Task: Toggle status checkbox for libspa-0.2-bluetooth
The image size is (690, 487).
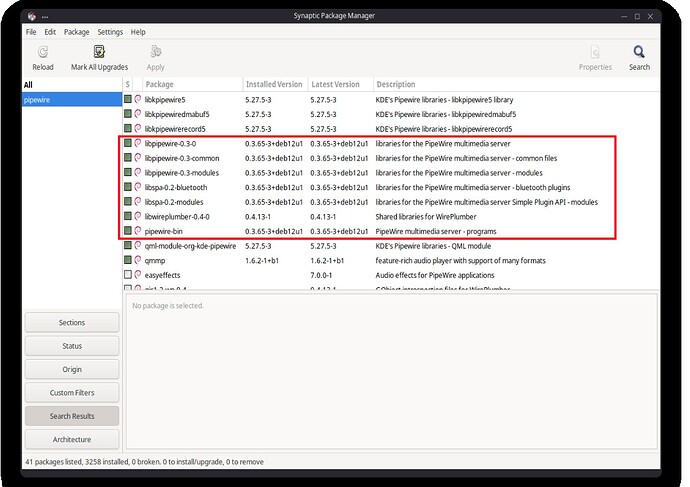Action: (128, 187)
